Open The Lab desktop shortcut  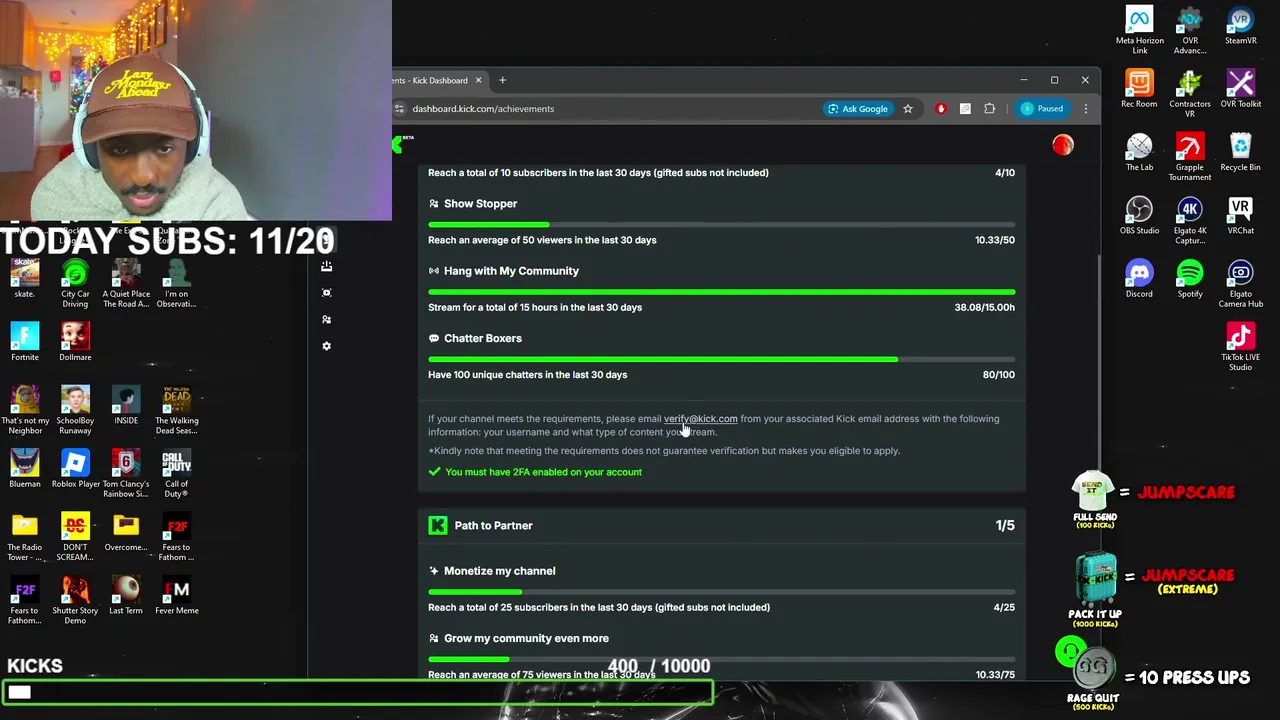pyautogui.click(x=1139, y=152)
